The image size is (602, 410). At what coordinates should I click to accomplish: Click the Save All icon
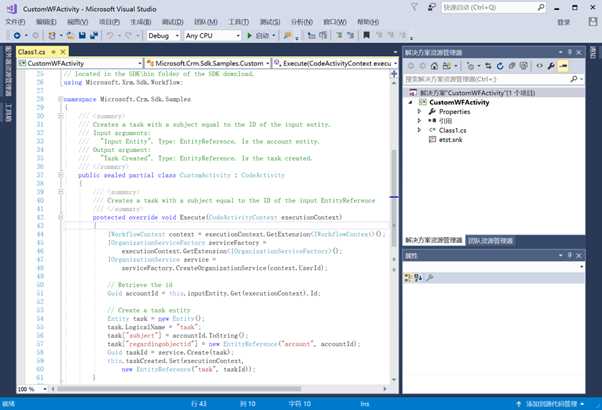coord(94,36)
